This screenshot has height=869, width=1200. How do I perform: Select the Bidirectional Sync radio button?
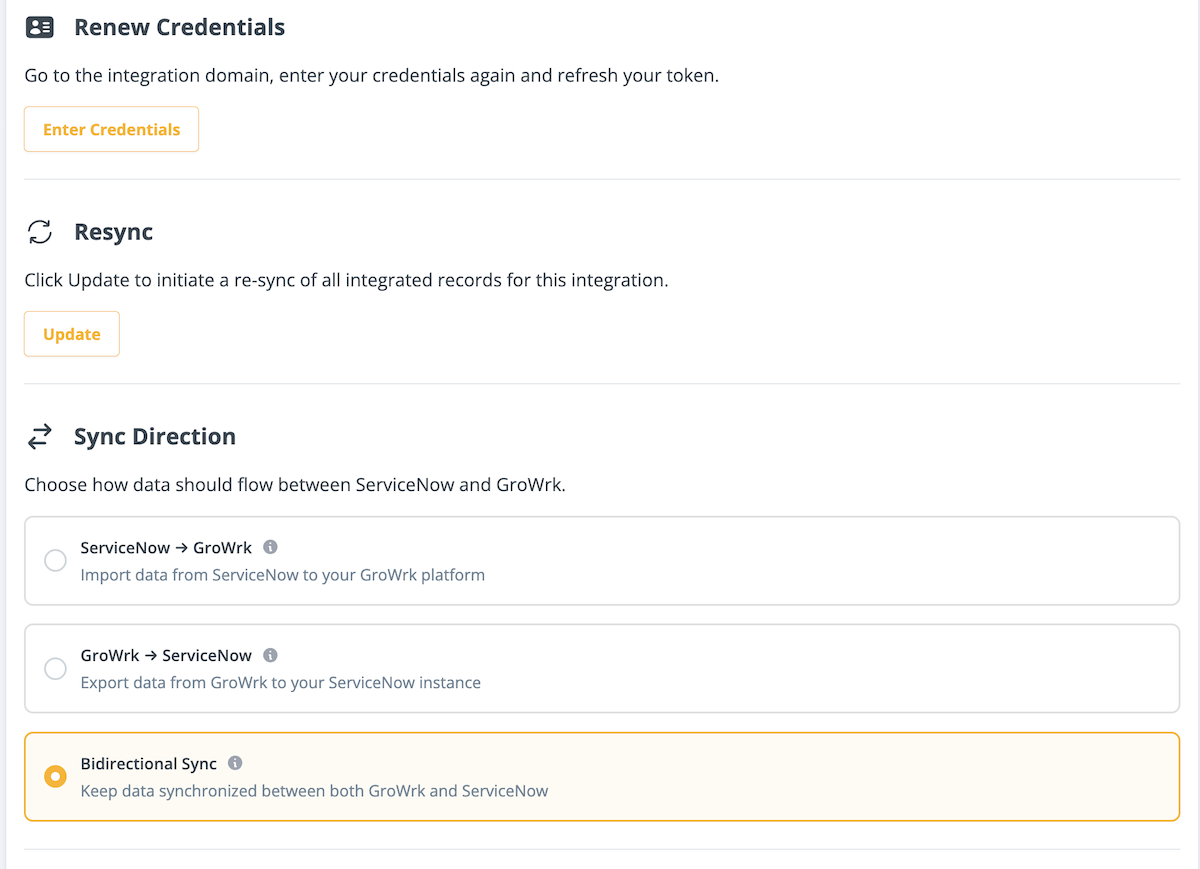55,776
